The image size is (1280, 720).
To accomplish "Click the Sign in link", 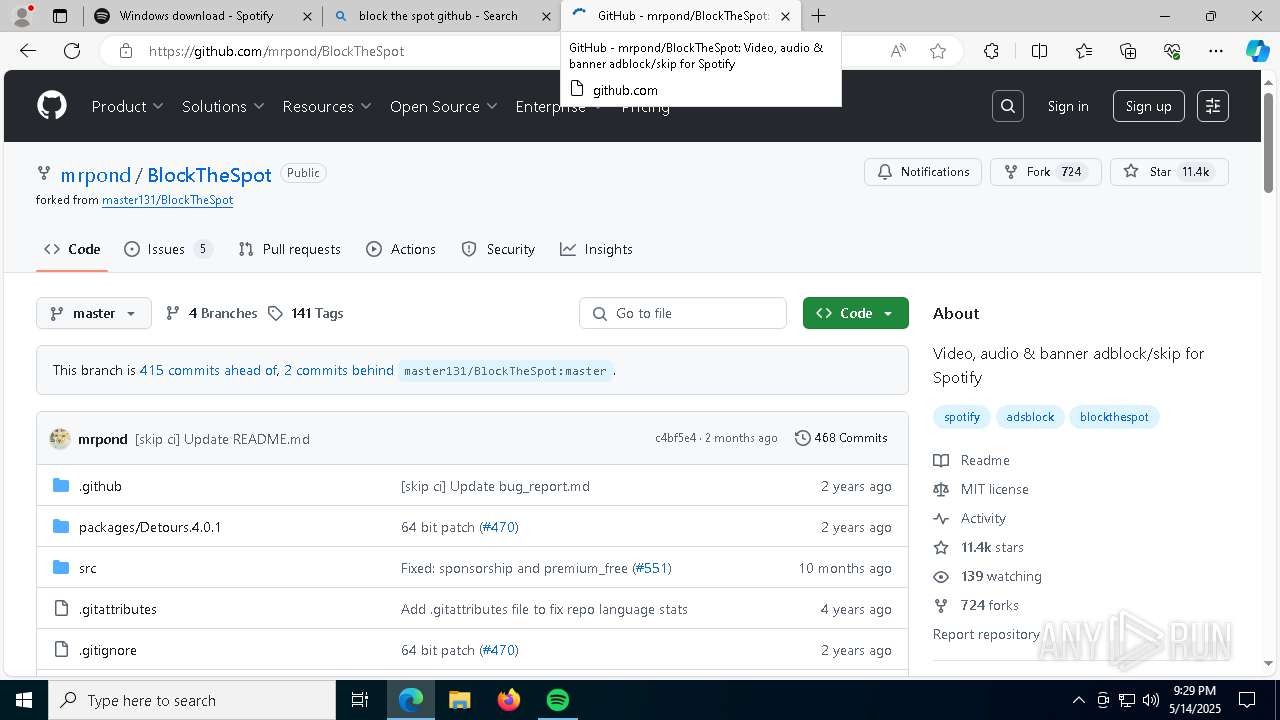I will pyautogui.click(x=1068, y=106).
